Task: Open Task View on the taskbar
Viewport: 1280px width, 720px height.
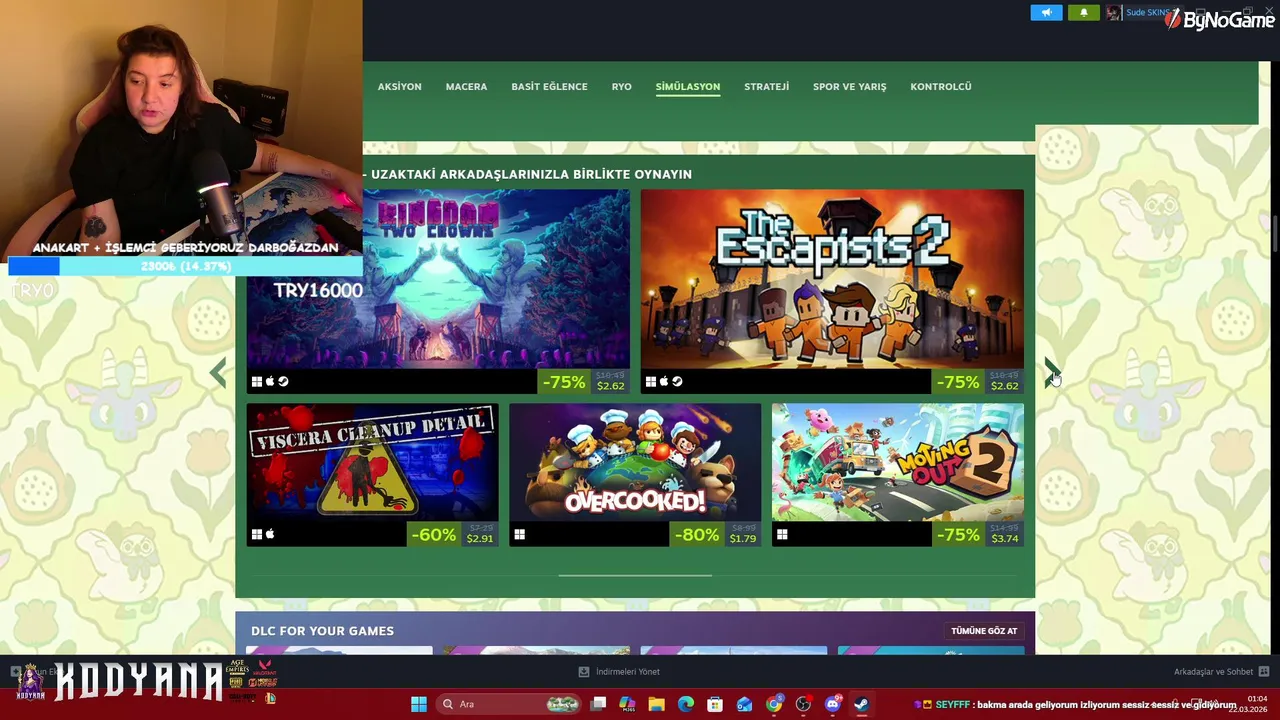Action: pyautogui.click(x=598, y=704)
